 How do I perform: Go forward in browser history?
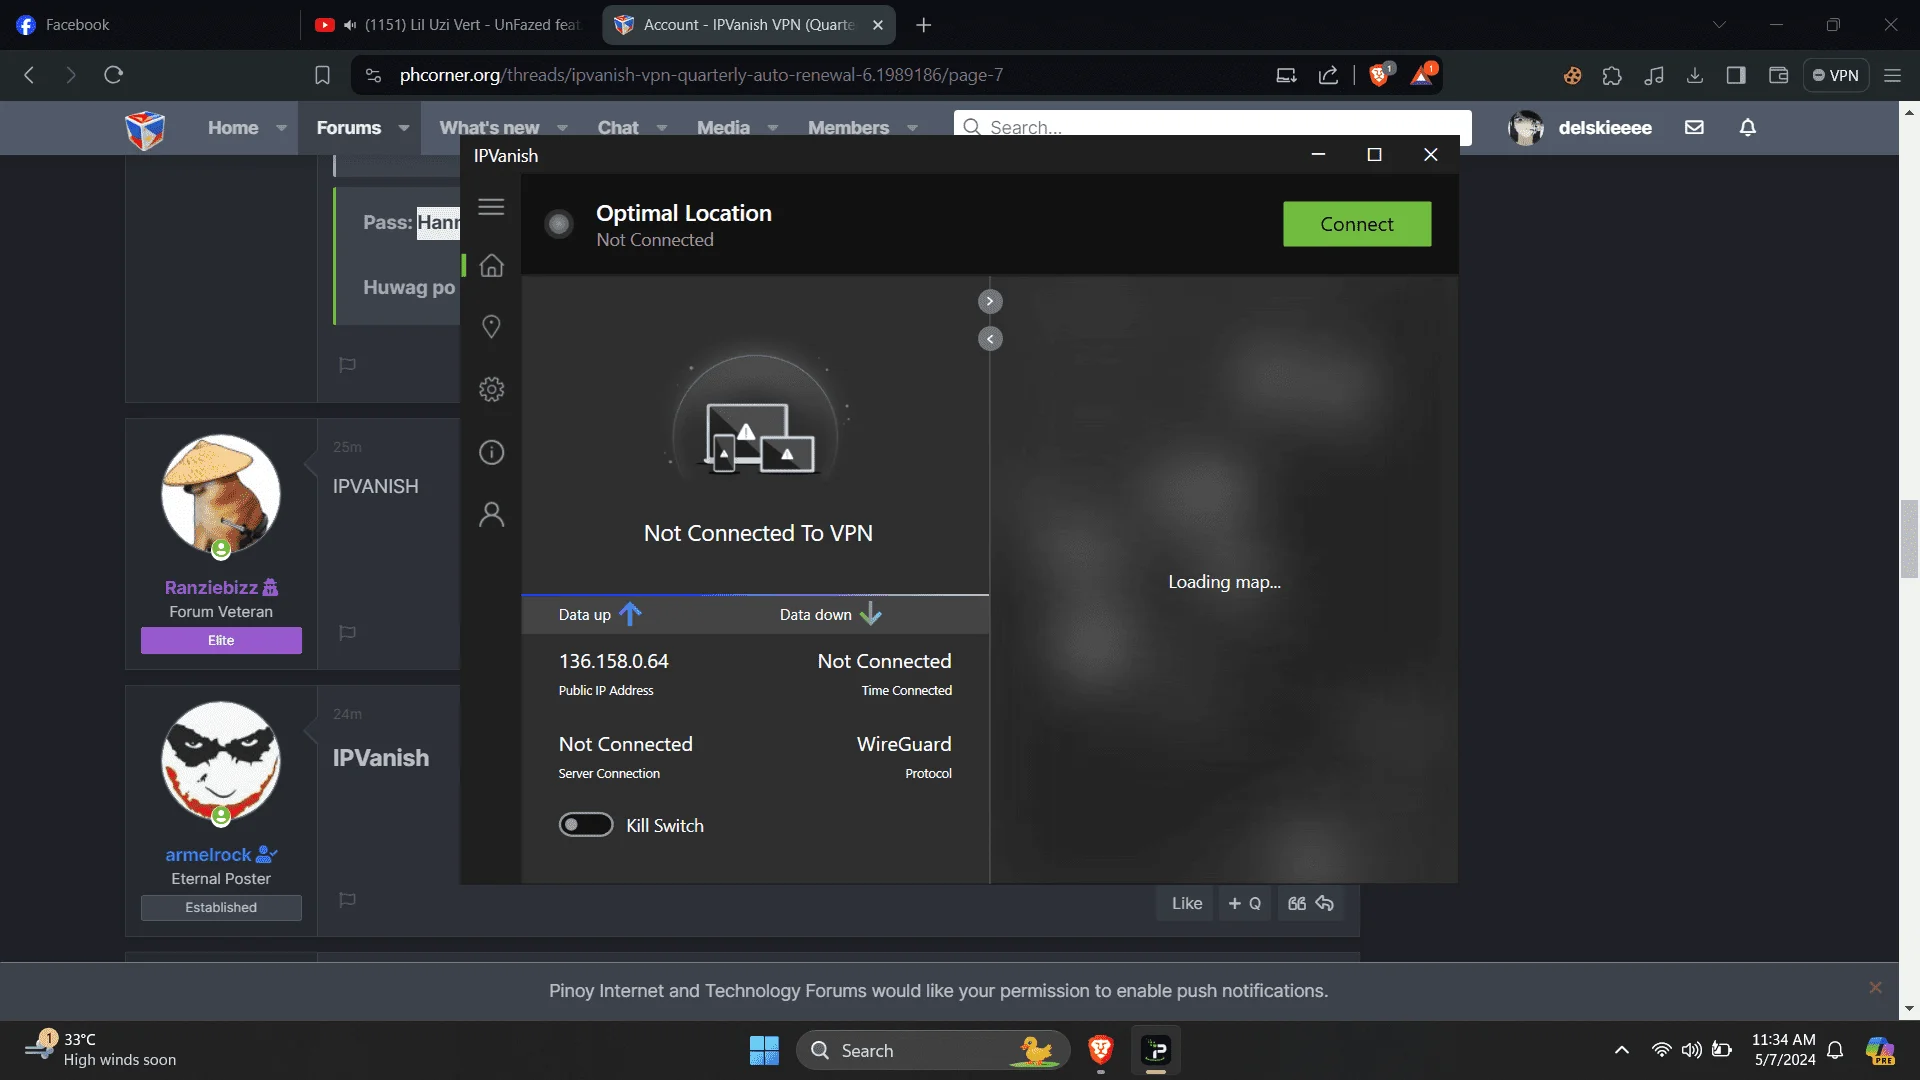tap(70, 75)
